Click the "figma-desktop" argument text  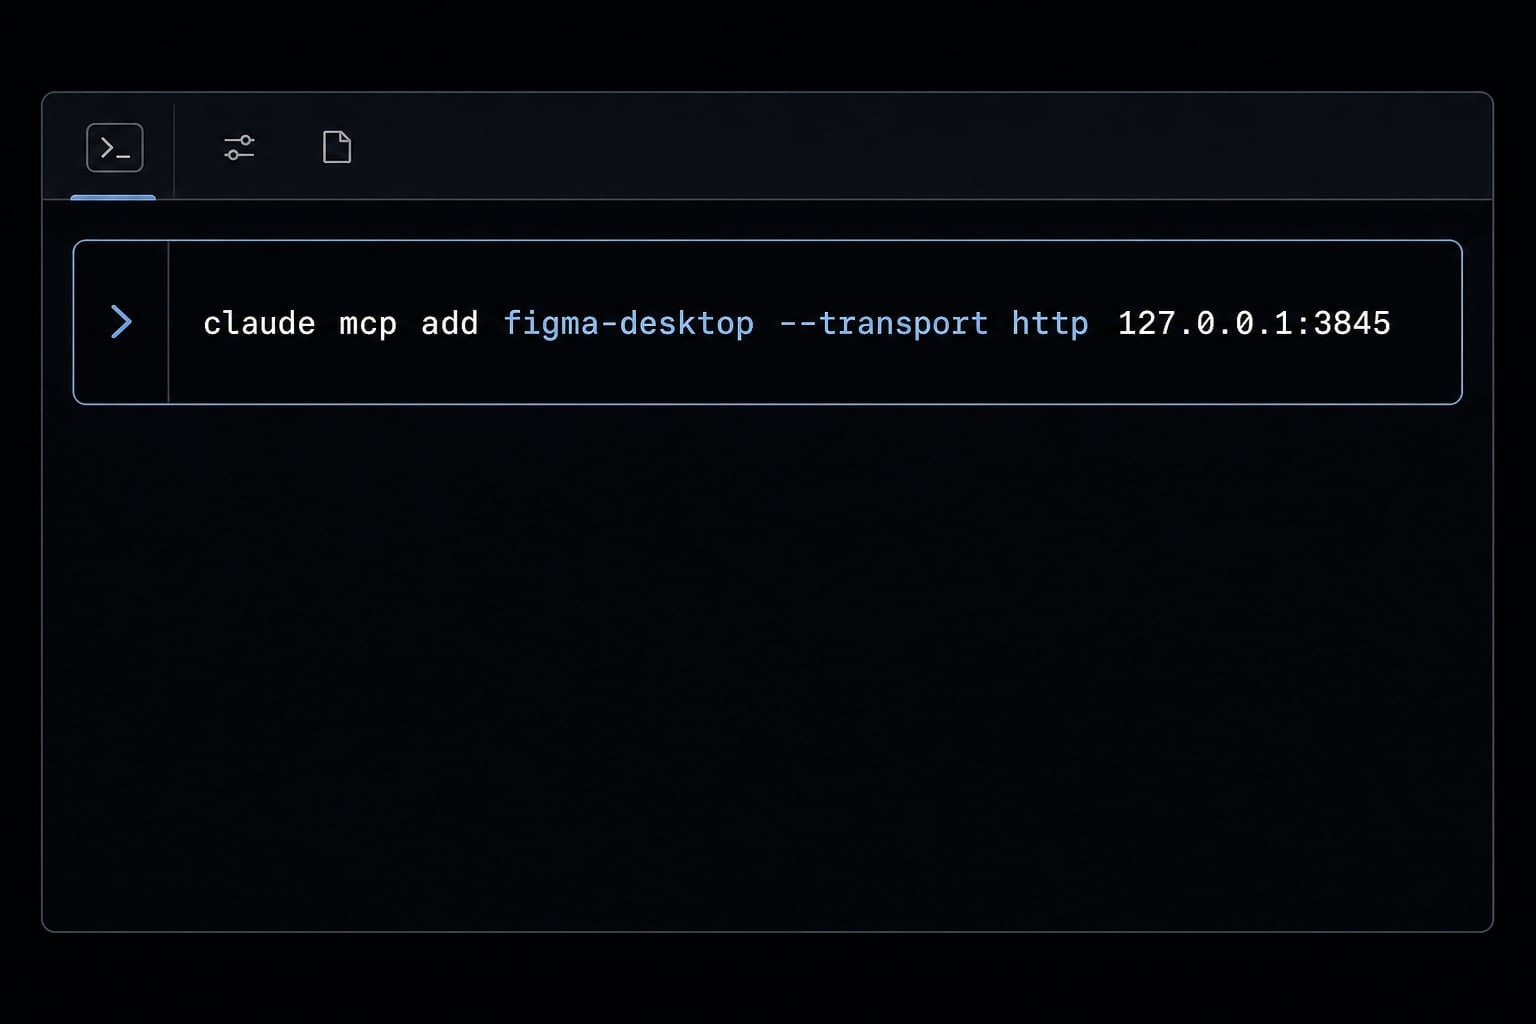[629, 324]
